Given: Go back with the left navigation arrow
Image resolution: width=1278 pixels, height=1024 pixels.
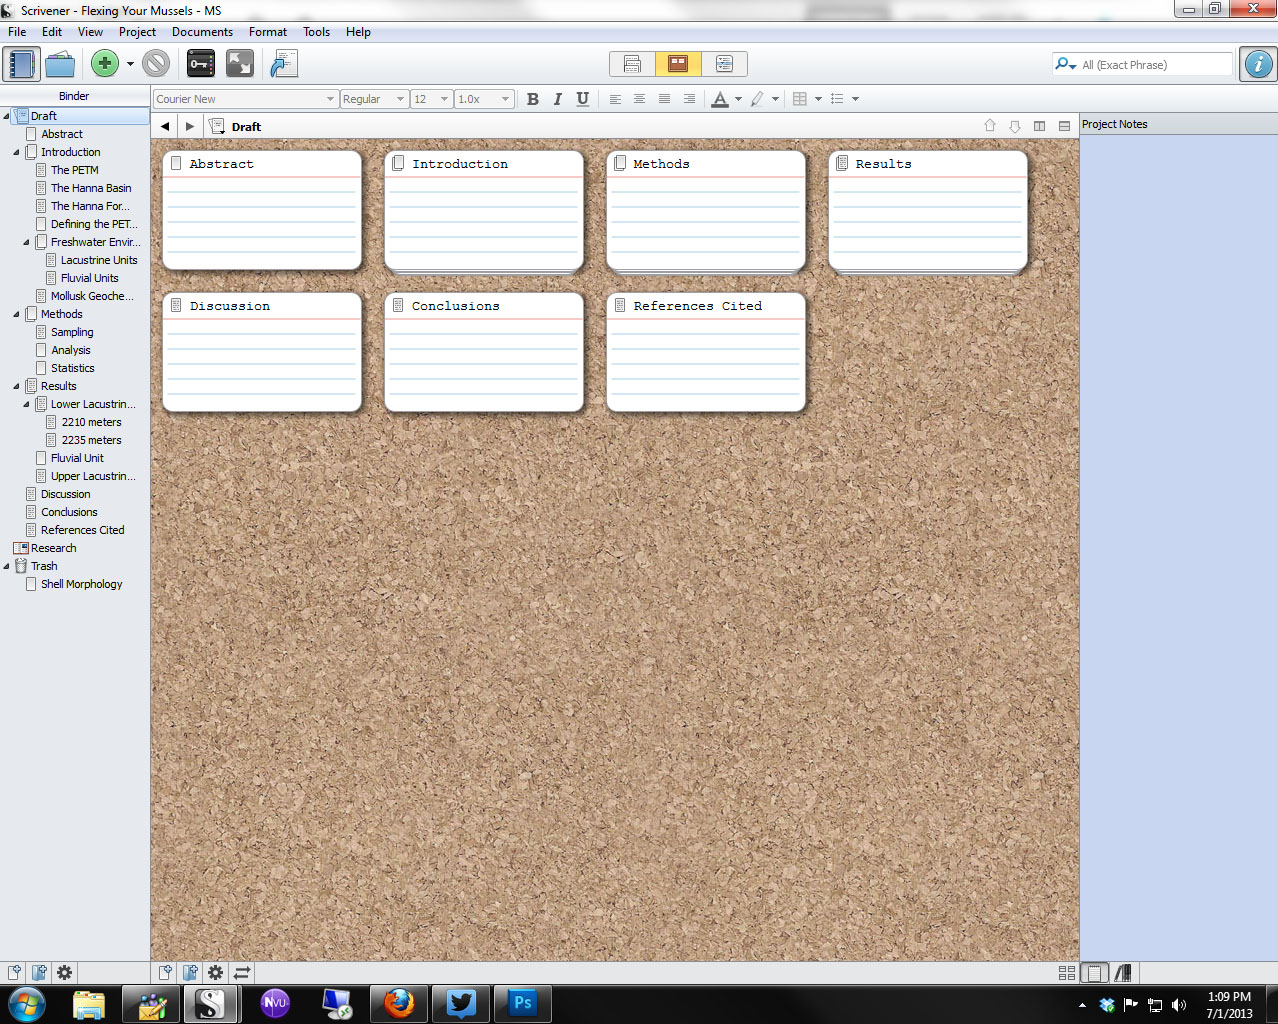Looking at the screenshot, I should [165, 127].
